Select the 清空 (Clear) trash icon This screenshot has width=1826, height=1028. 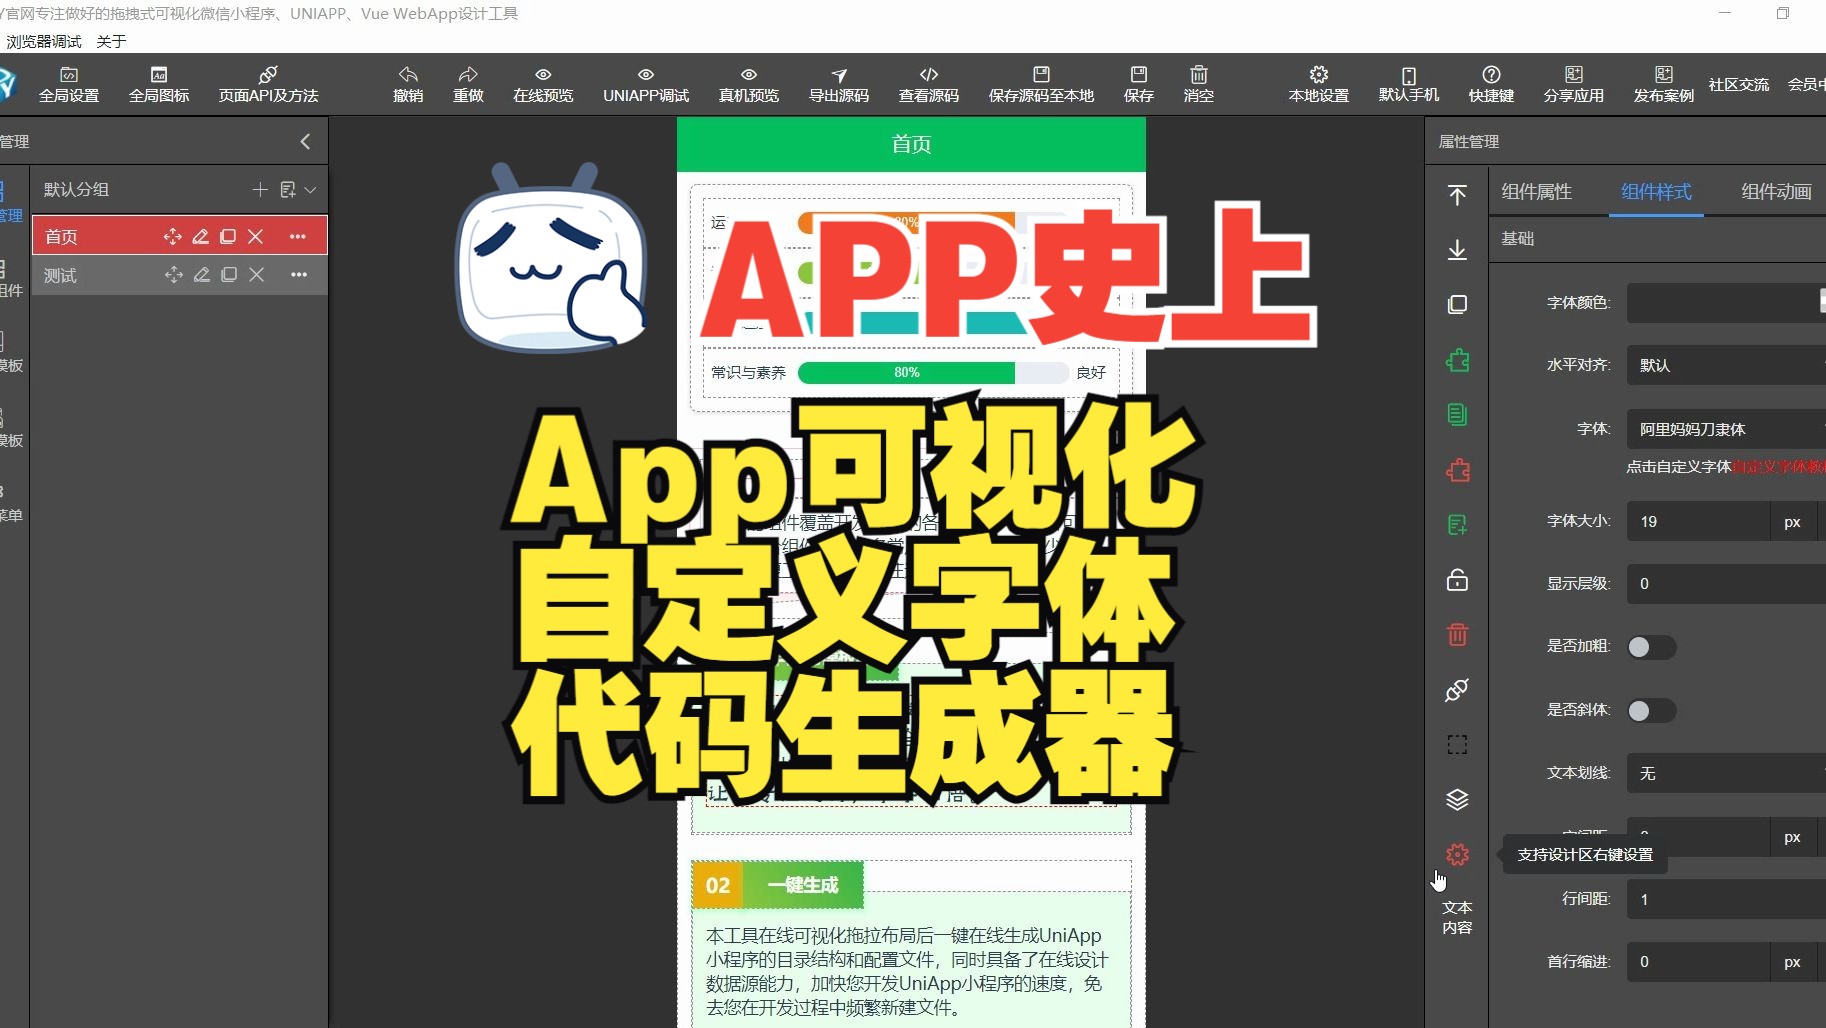(x=1198, y=84)
